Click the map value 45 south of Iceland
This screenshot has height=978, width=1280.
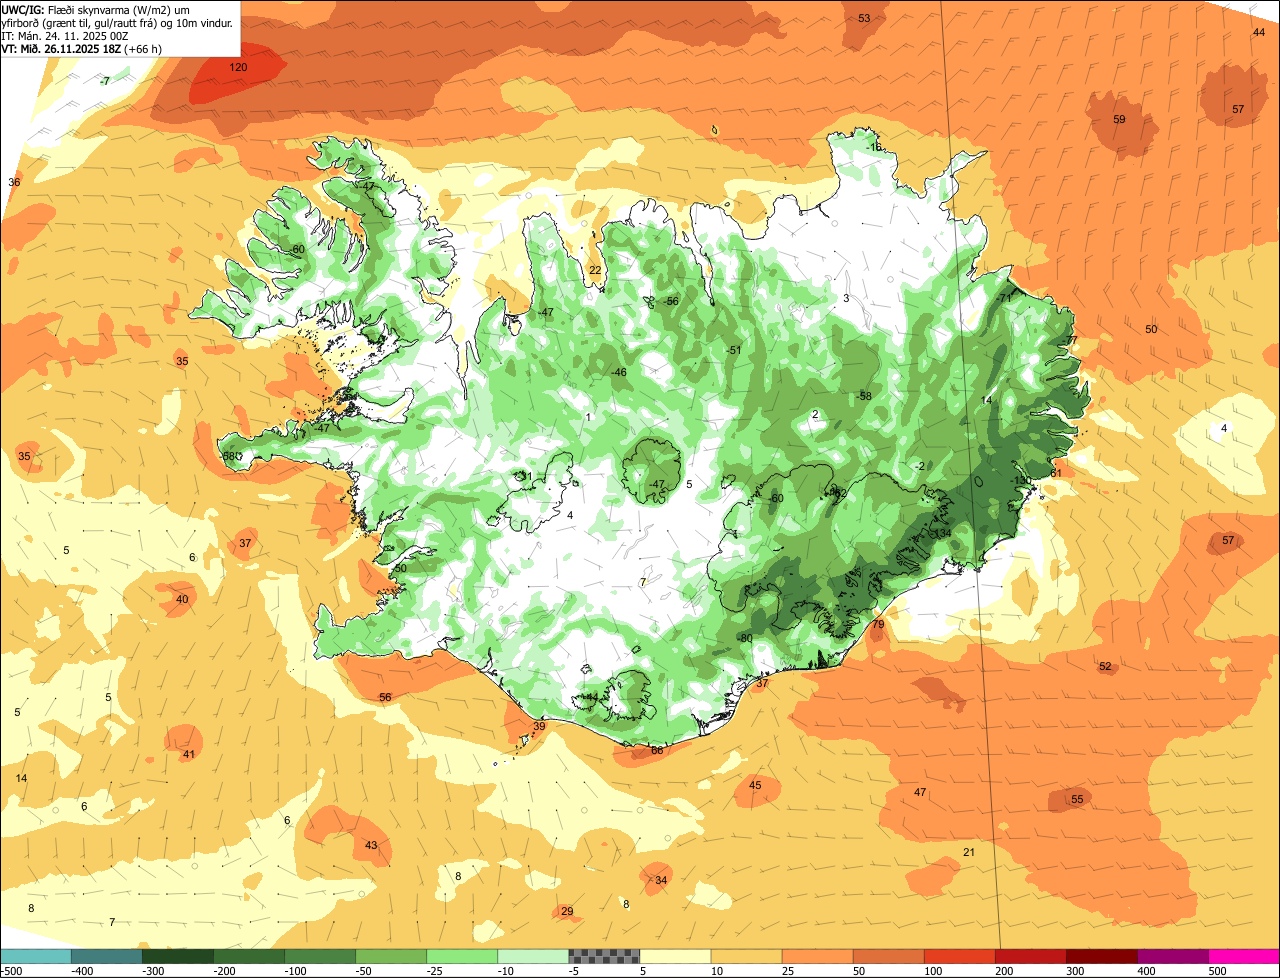pos(755,785)
